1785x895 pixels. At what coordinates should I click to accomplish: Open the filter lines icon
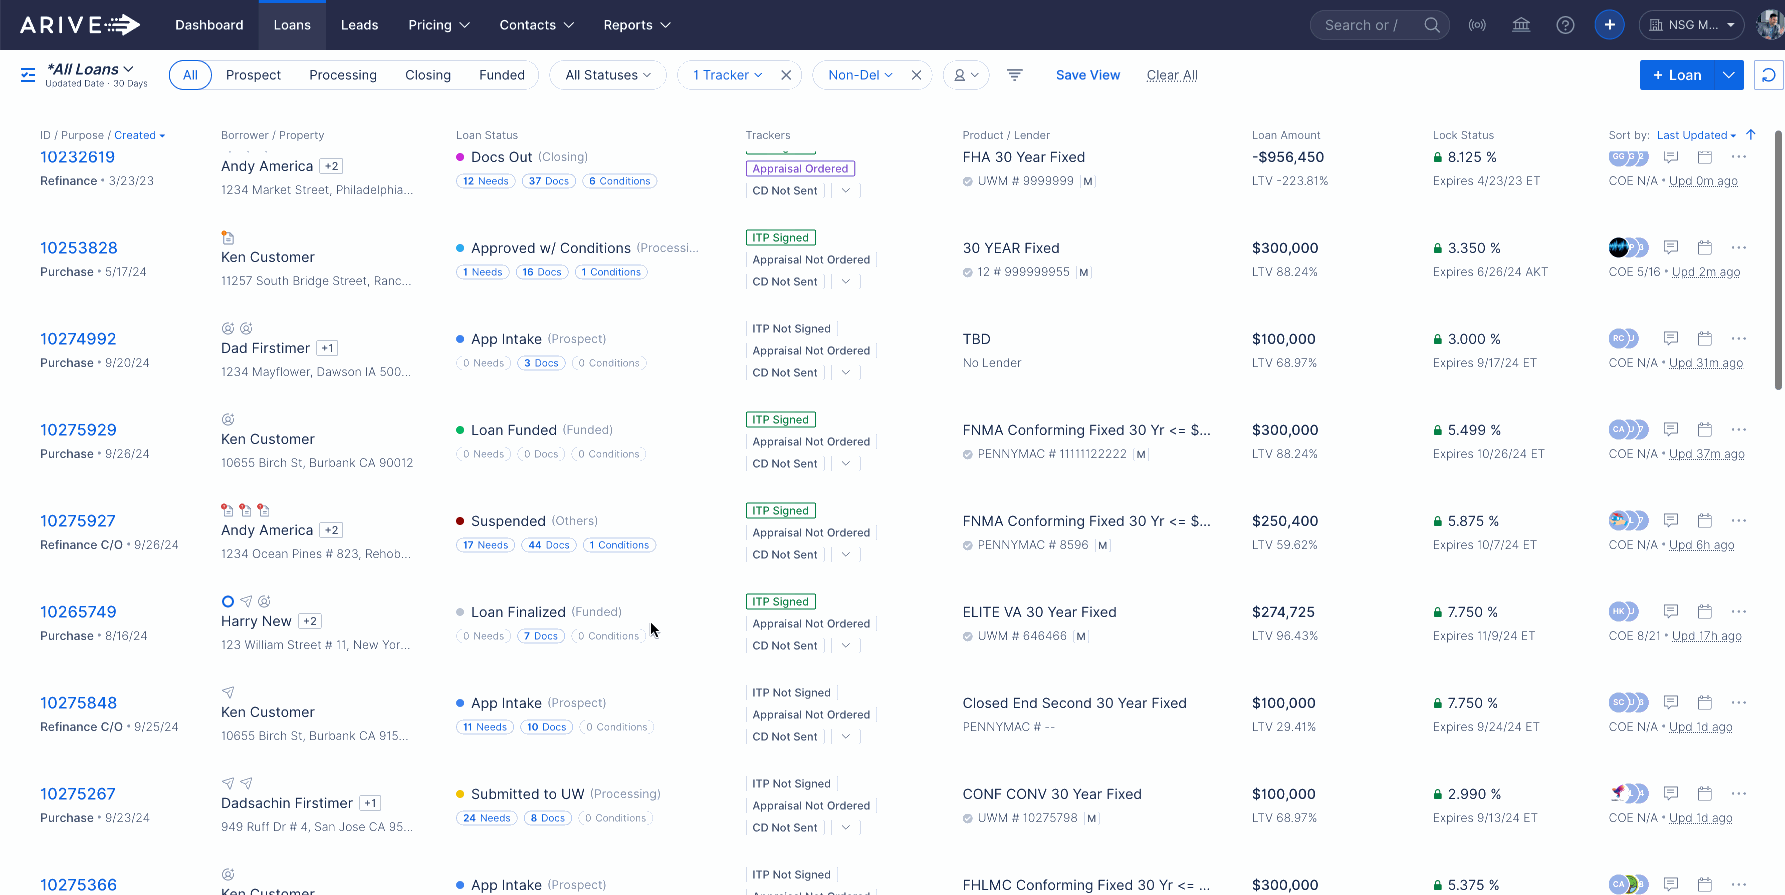point(1014,75)
